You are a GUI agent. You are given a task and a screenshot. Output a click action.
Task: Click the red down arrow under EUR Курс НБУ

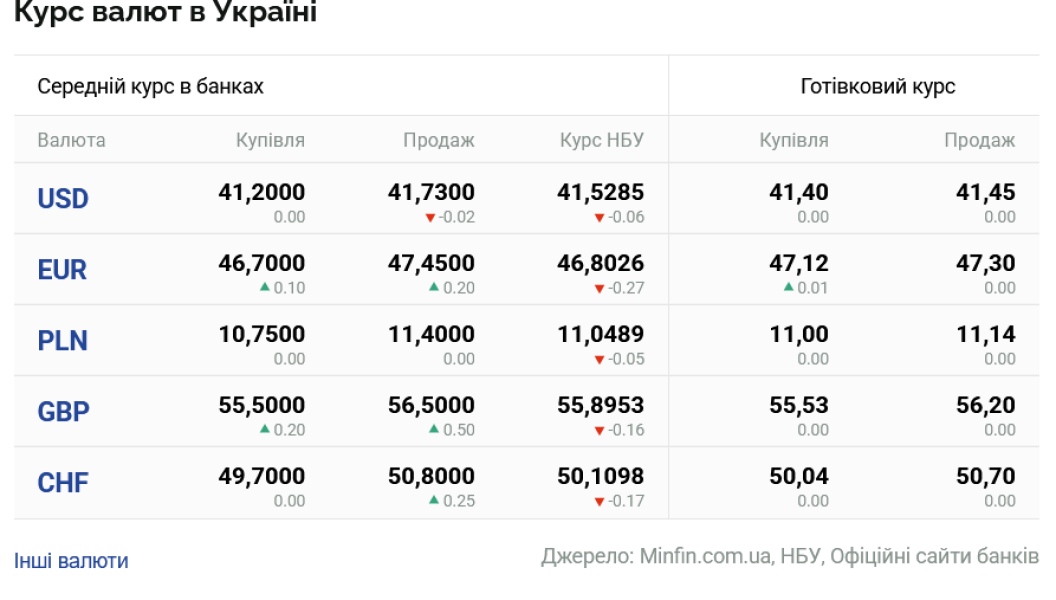[x=600, y=289]
